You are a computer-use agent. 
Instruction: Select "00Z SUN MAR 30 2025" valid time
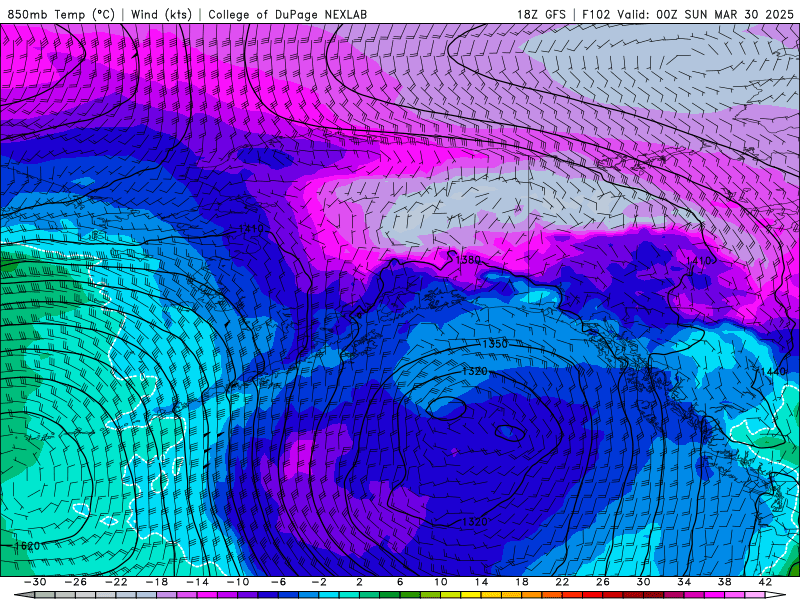pyautogui.click(x=725, y=14)
